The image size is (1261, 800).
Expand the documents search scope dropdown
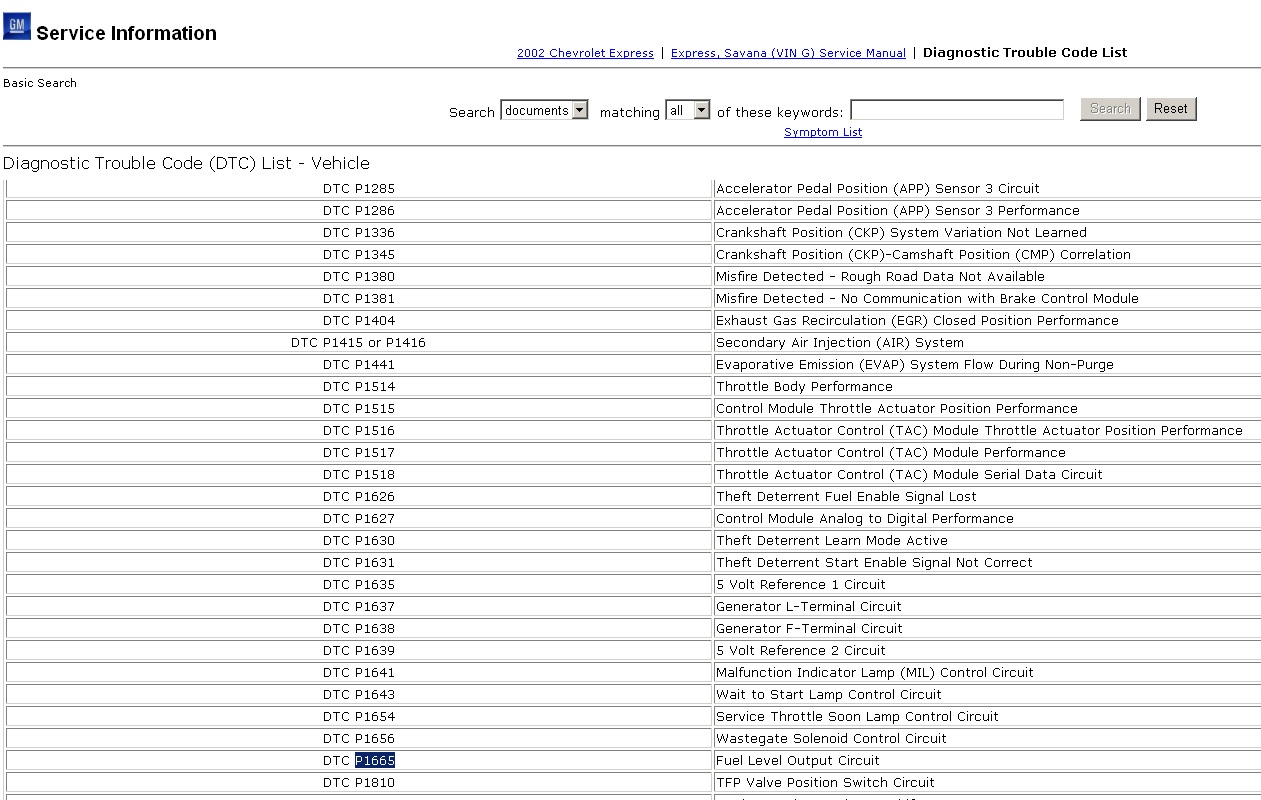(x=545, y=111)
